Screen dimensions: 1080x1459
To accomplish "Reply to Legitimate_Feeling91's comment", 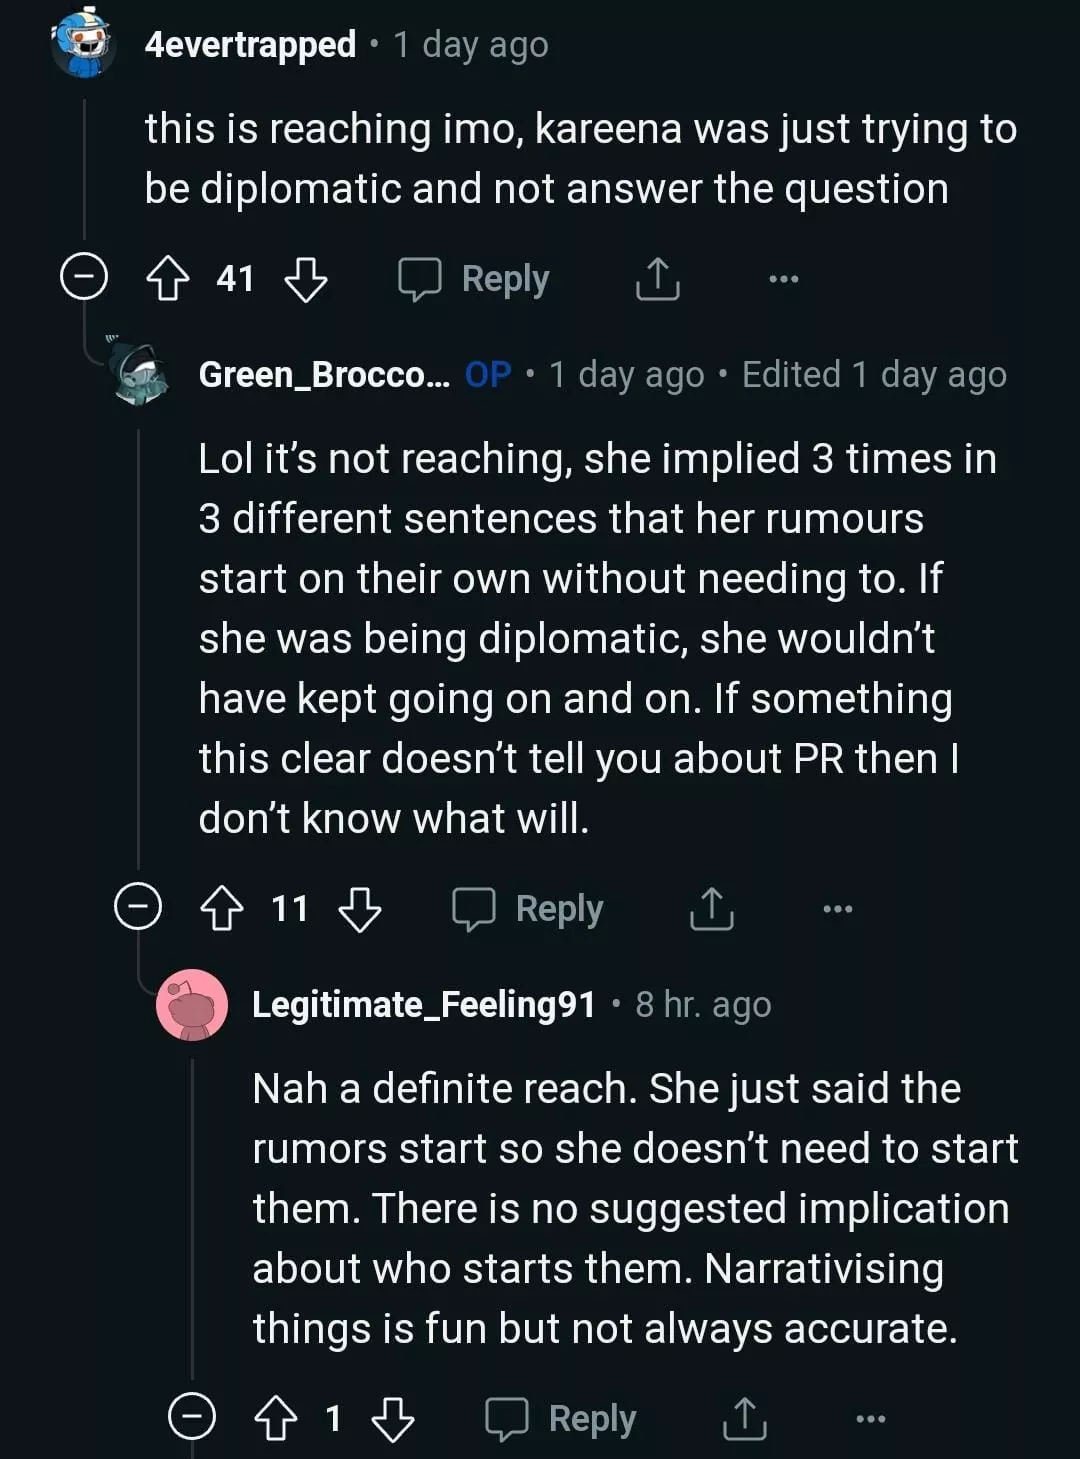I will (x=561, y=1418).
